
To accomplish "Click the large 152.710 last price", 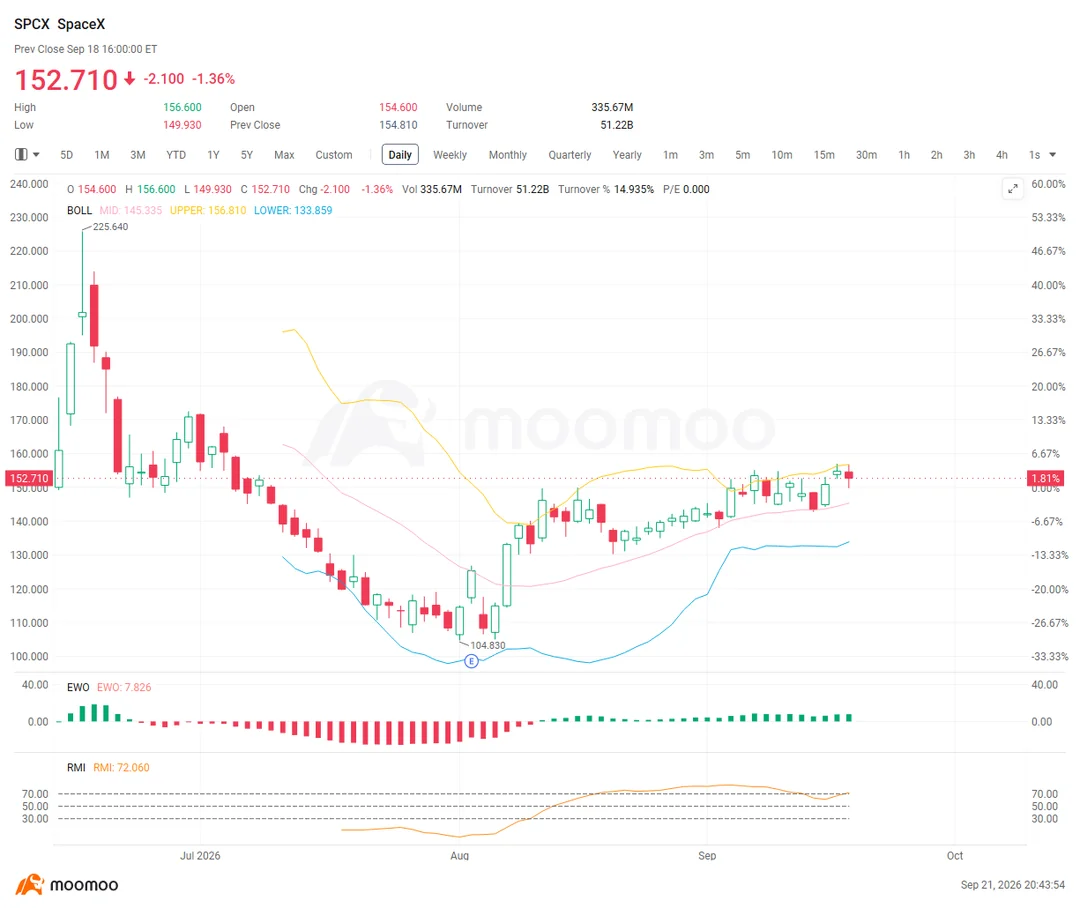I will [x=66, y=80].
